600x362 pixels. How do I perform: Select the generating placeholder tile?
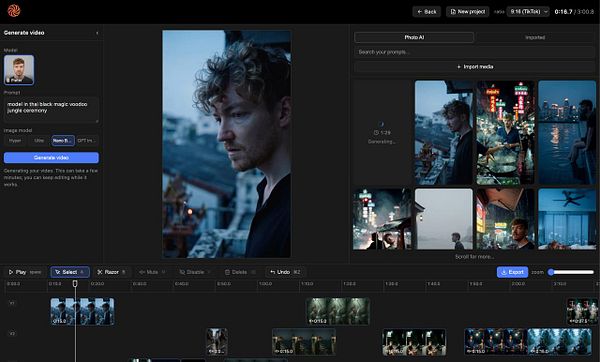point(382,132)
